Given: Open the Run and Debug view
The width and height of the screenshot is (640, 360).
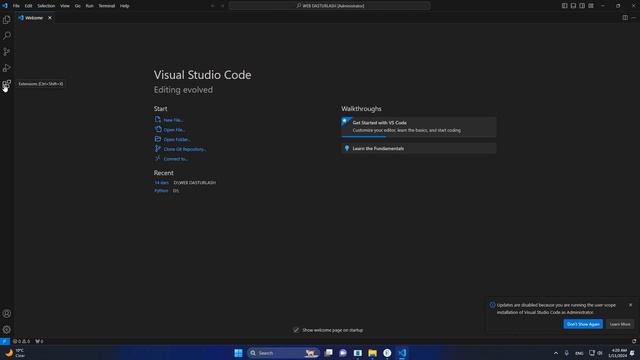Looking at the screenshot, I should click(7, 68).
